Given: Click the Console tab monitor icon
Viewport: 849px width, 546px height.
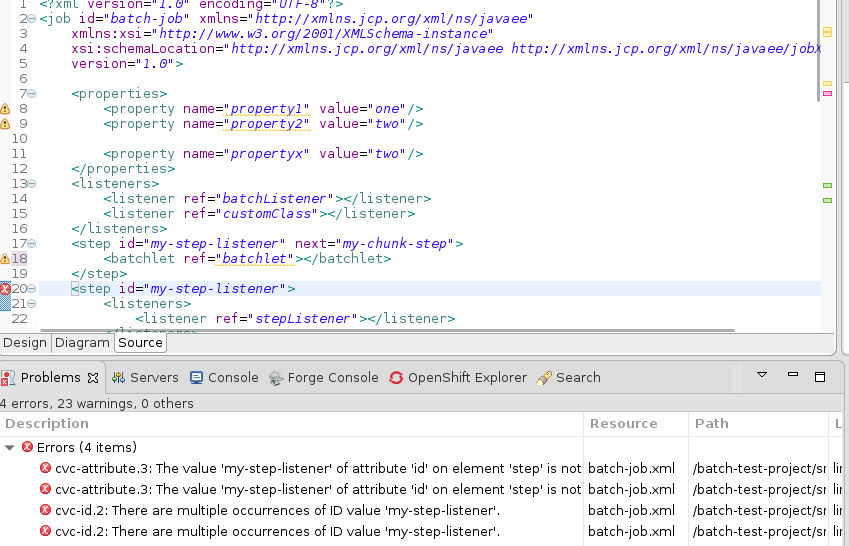Looking at the screenshot, I should [x=197, y=378].
